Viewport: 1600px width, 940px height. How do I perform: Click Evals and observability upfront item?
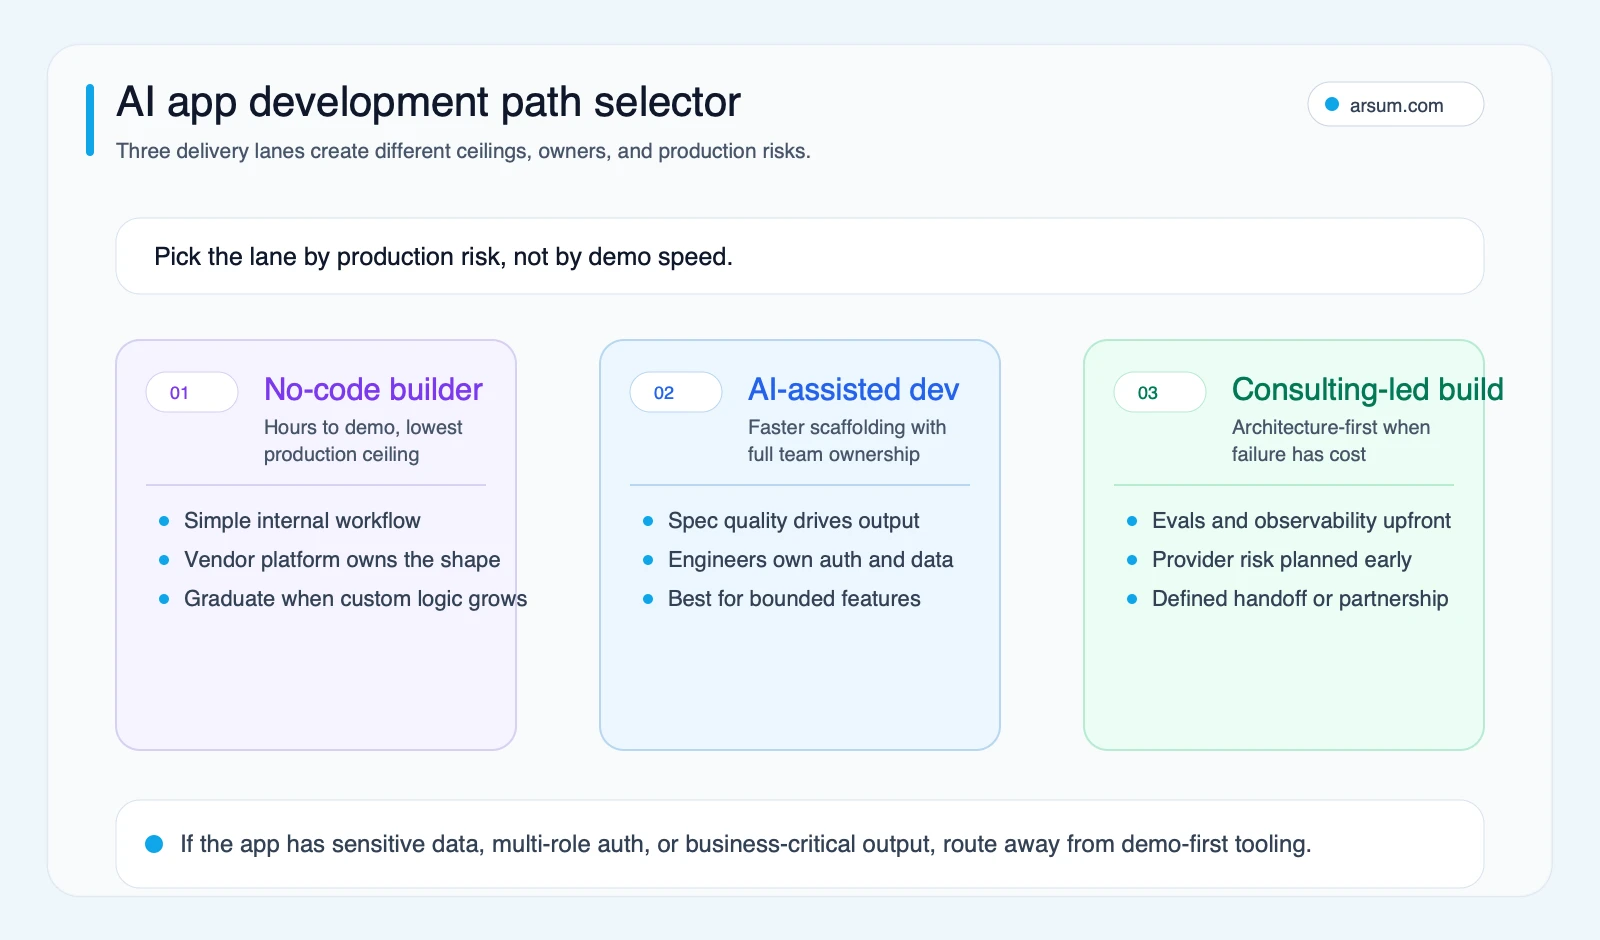tap(1301, 520)
